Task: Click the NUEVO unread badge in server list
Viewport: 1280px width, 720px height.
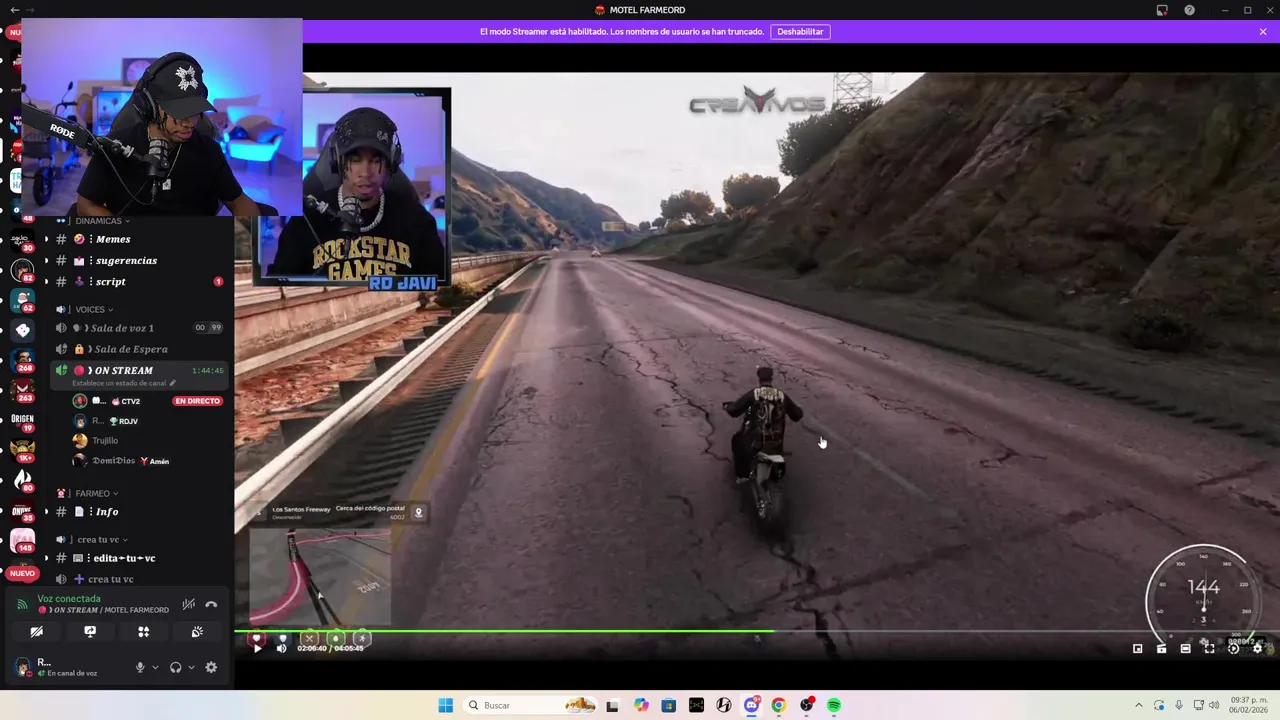Action: [x=22, y=573]
